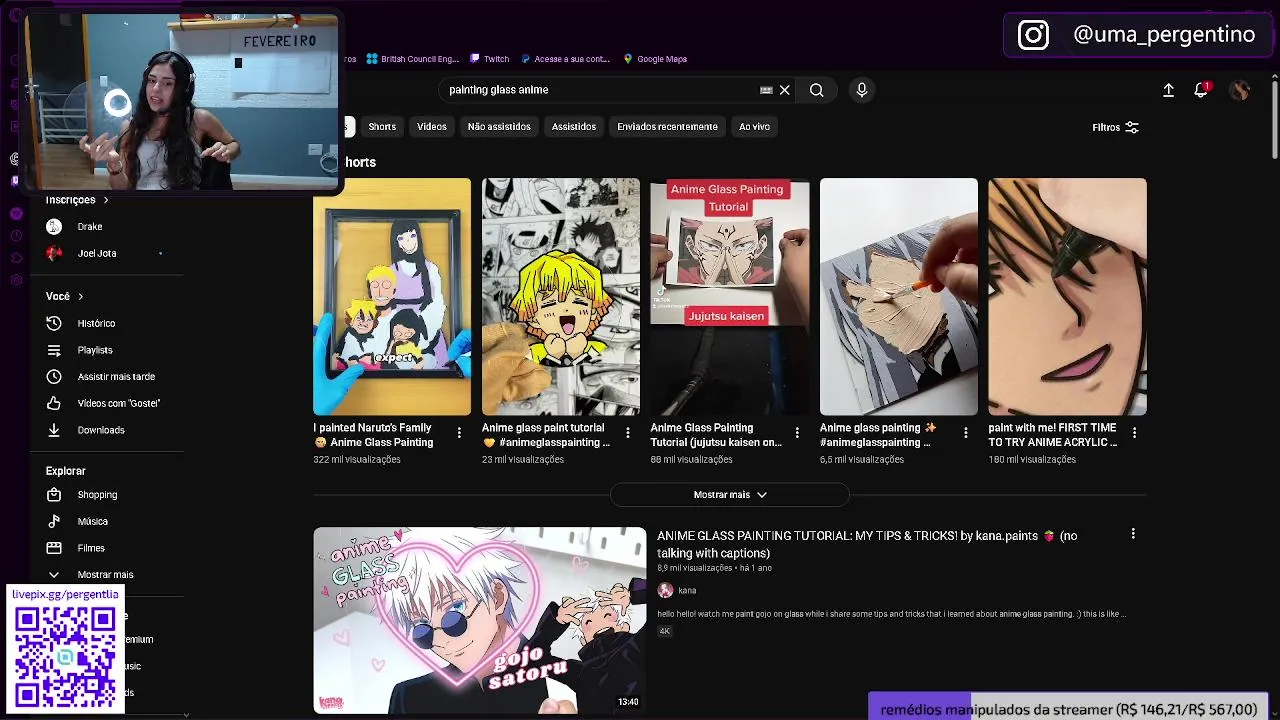Viewport: 1280px width, 720px height.
Task: Open options menu for Naruto's Family short
Action: coord(459,433)
